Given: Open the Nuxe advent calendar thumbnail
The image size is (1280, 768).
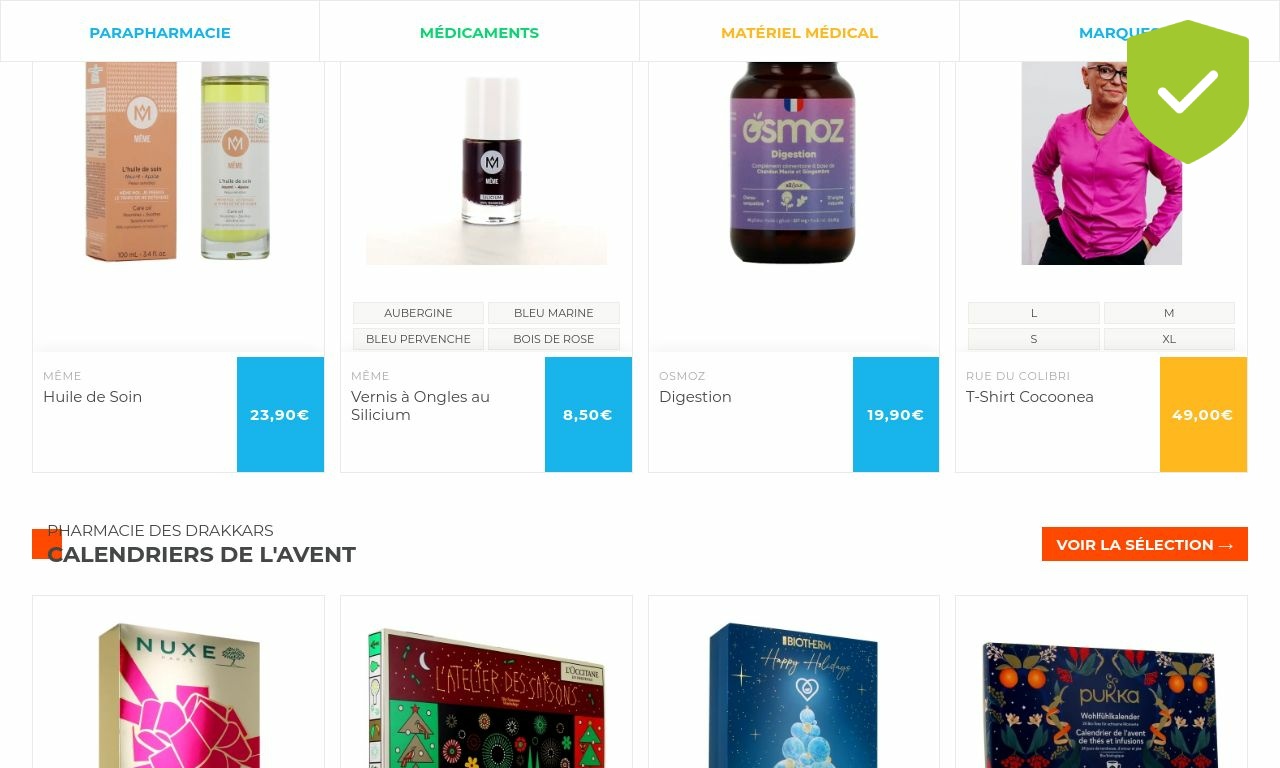Looking at the screenshot, I should click(179, 695).
